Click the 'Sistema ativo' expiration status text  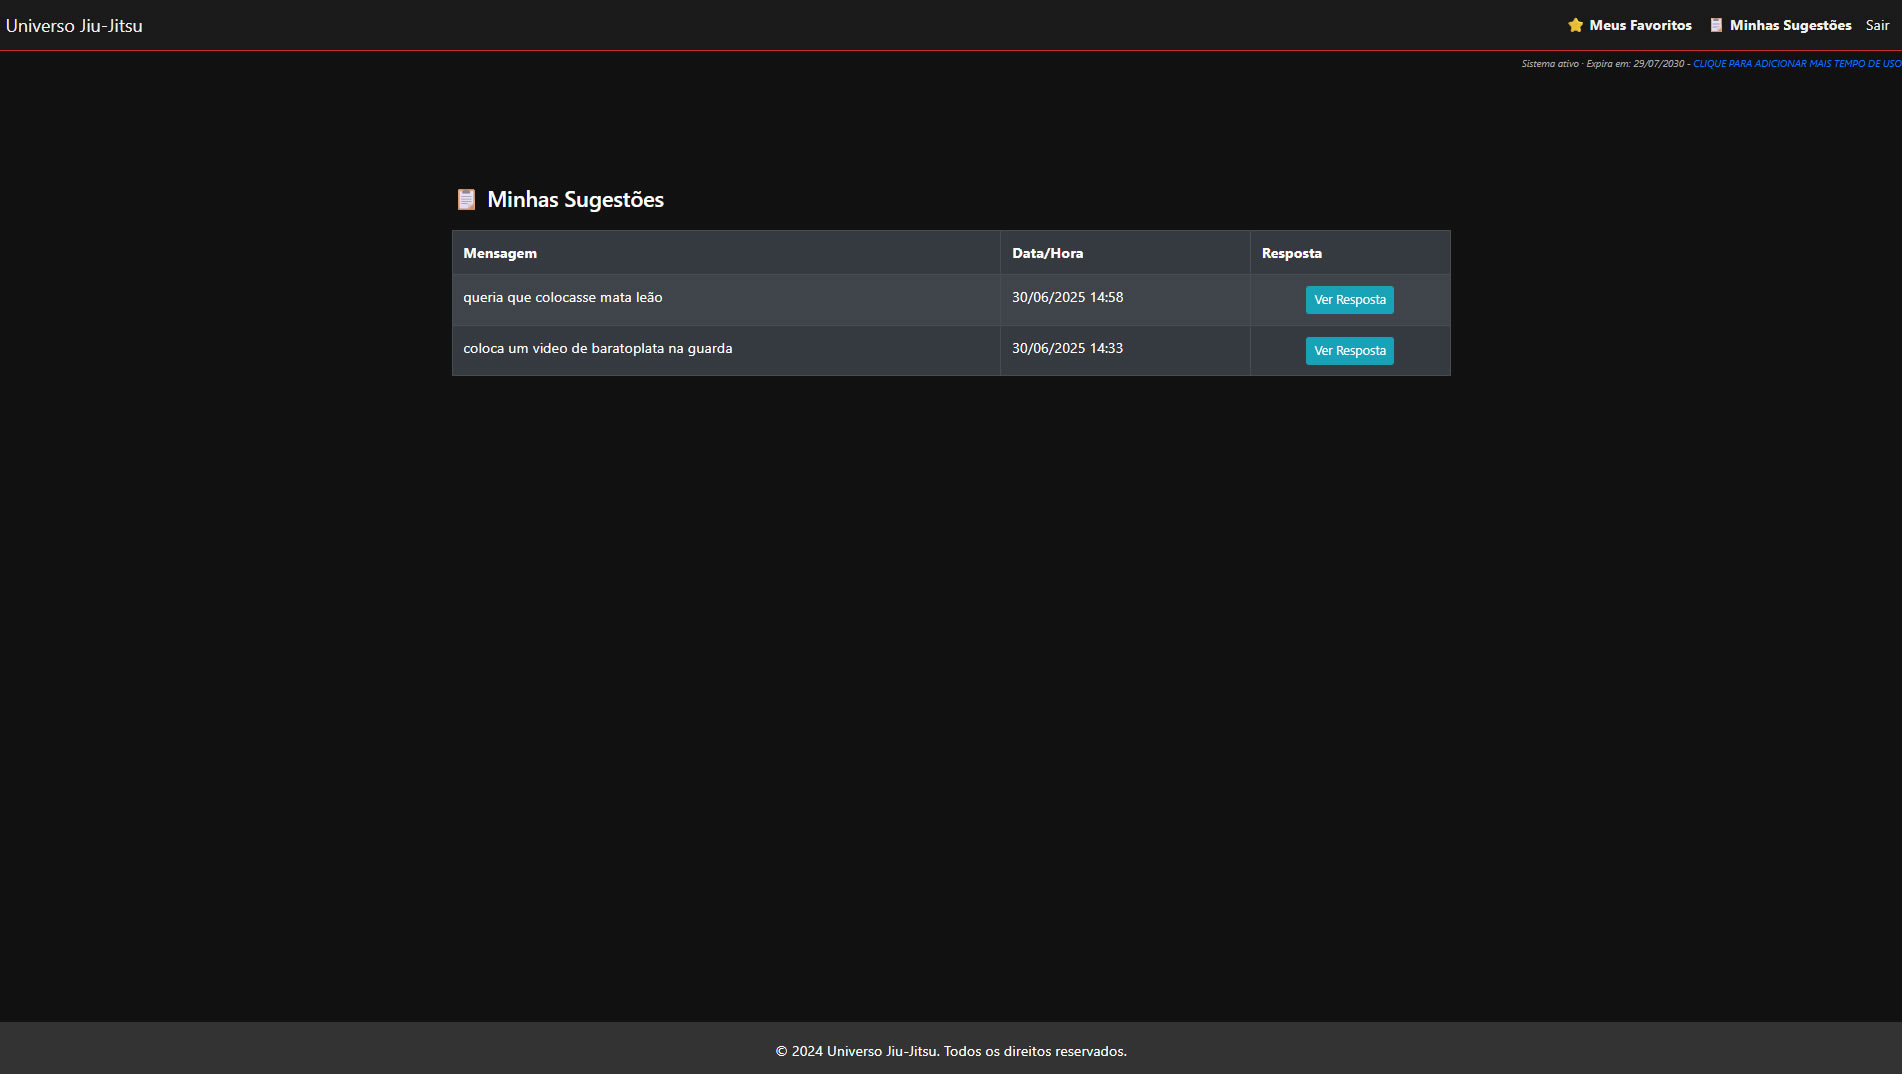[x=1602, y=64]
